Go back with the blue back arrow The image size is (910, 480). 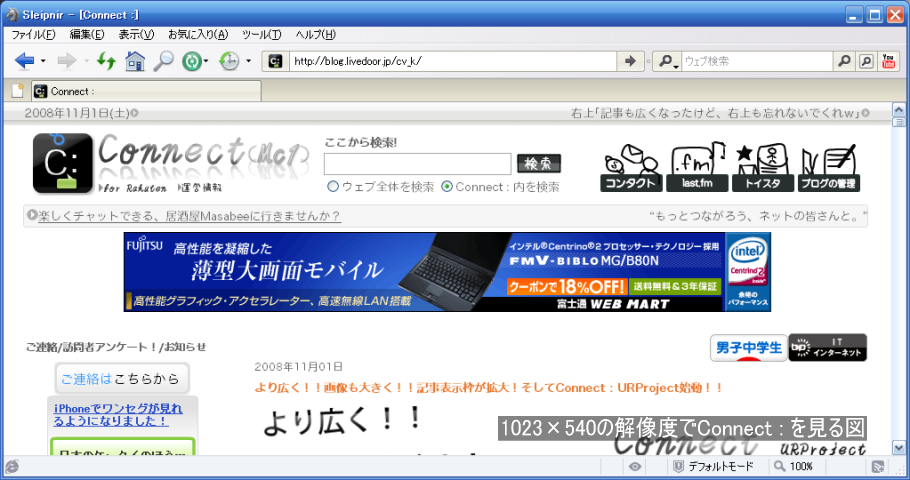(x=24, y=60)
